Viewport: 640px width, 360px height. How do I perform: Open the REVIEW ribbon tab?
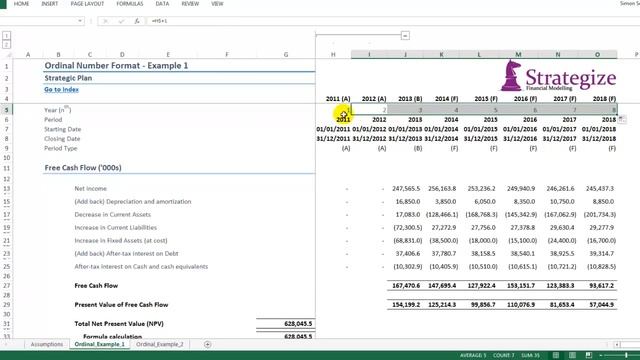click(190, 4)
